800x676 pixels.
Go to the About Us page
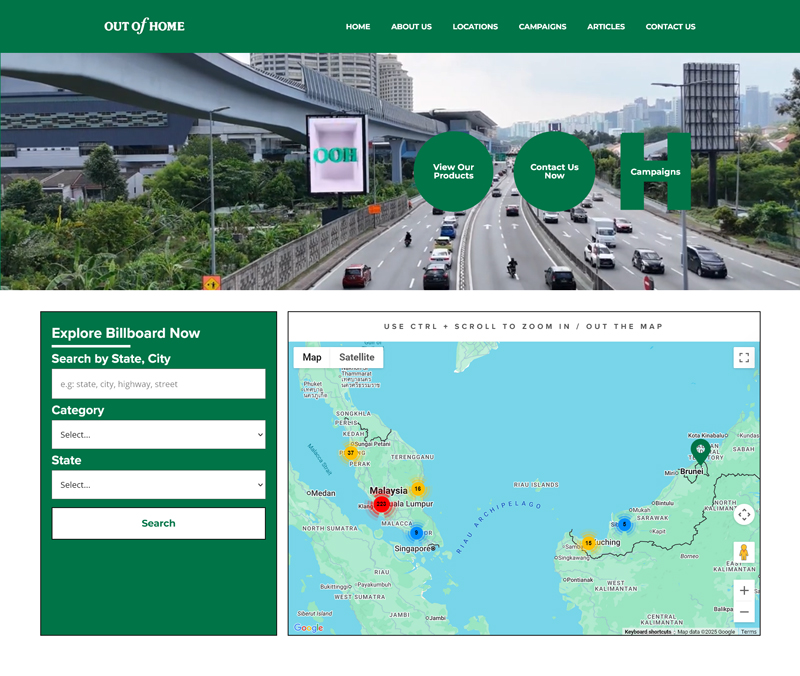point(411,27)
